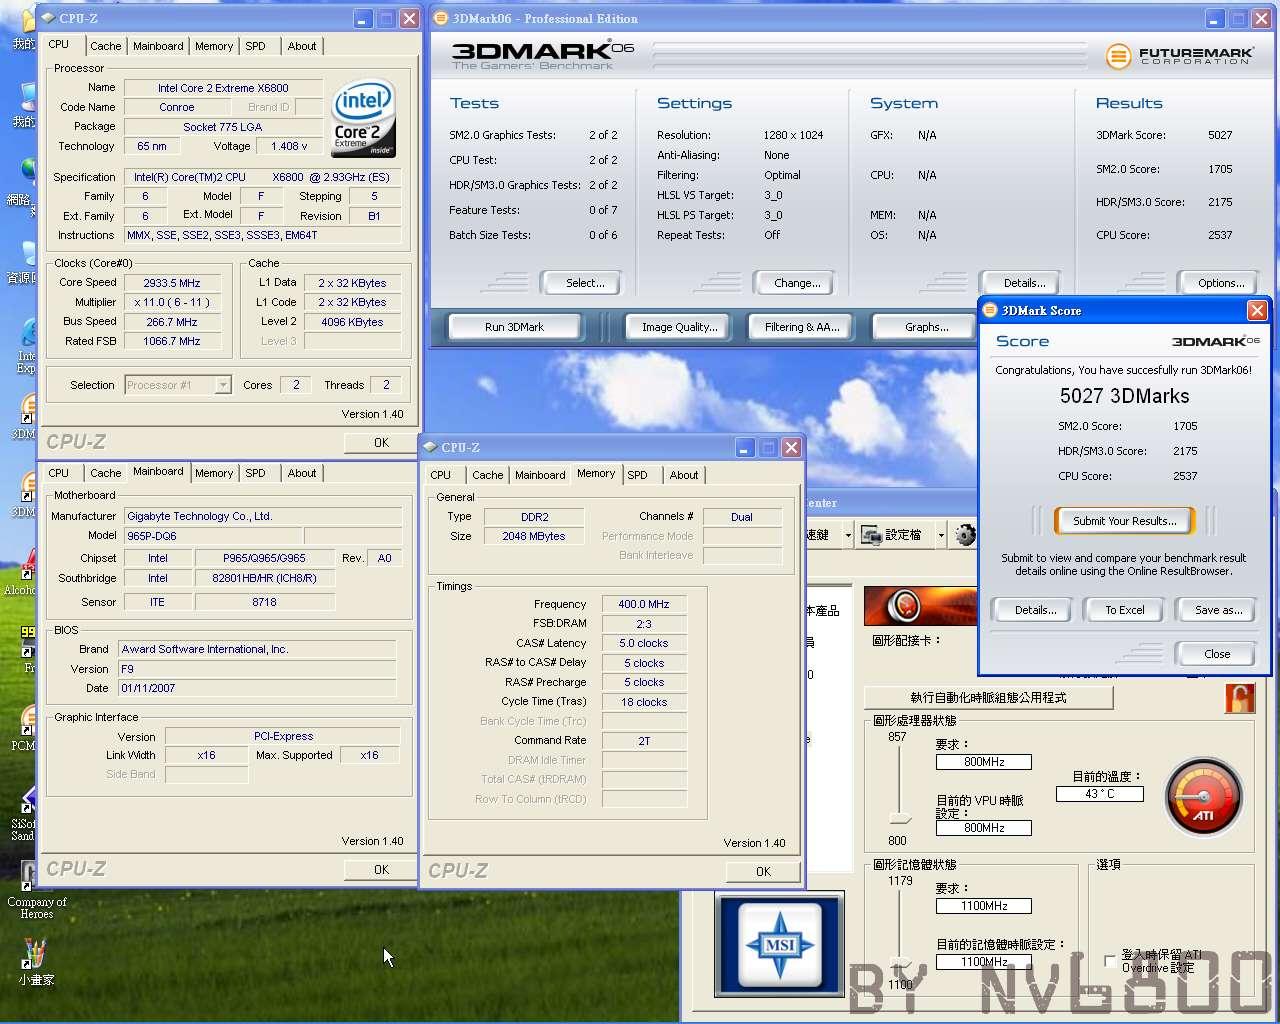Screen dimensions: 1280x1024
Task: Click the Intel Core 2 Extreme logo
Action: click(364, 118)
